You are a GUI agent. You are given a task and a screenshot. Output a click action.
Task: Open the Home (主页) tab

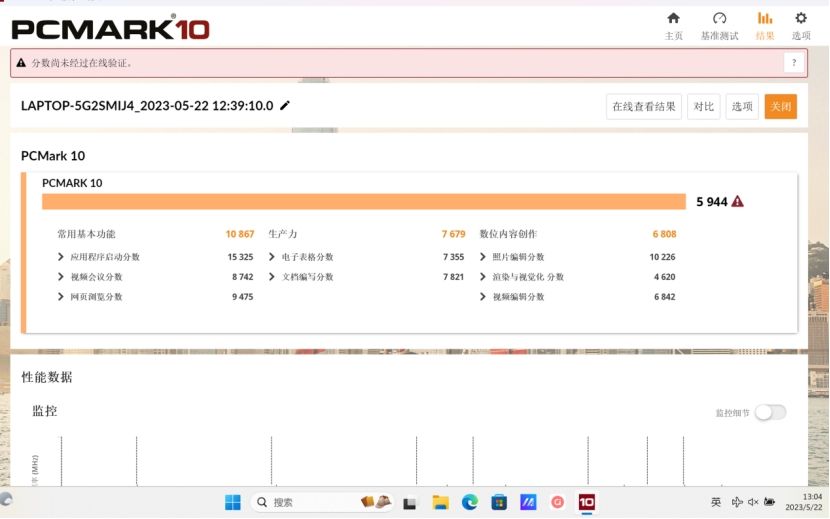coord(673,26)
